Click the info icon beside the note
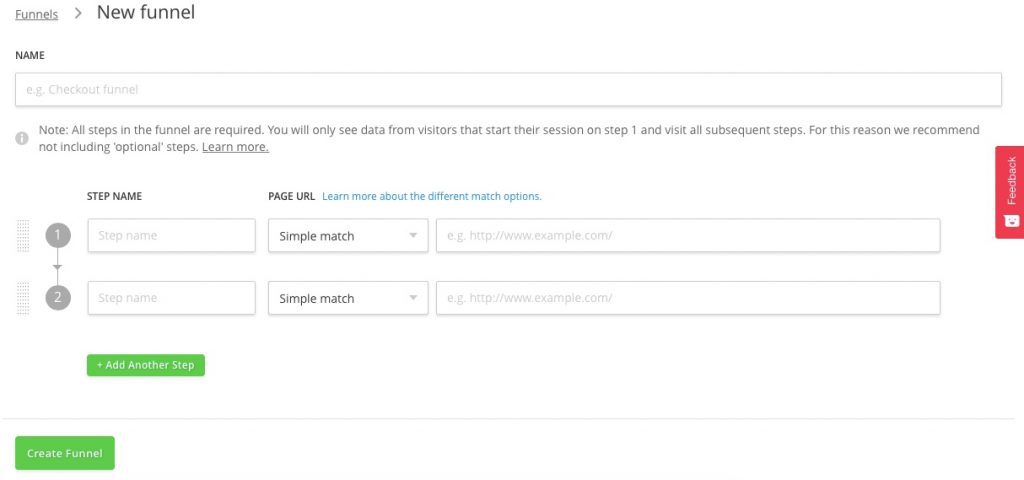The height and width of the screenshot is (480, 1024). (x=21, y=139)
